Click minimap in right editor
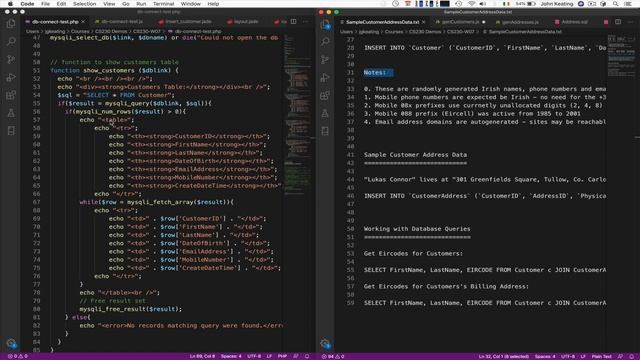The width and height of the screenshot is (640, 360). [x=621, y=55]
